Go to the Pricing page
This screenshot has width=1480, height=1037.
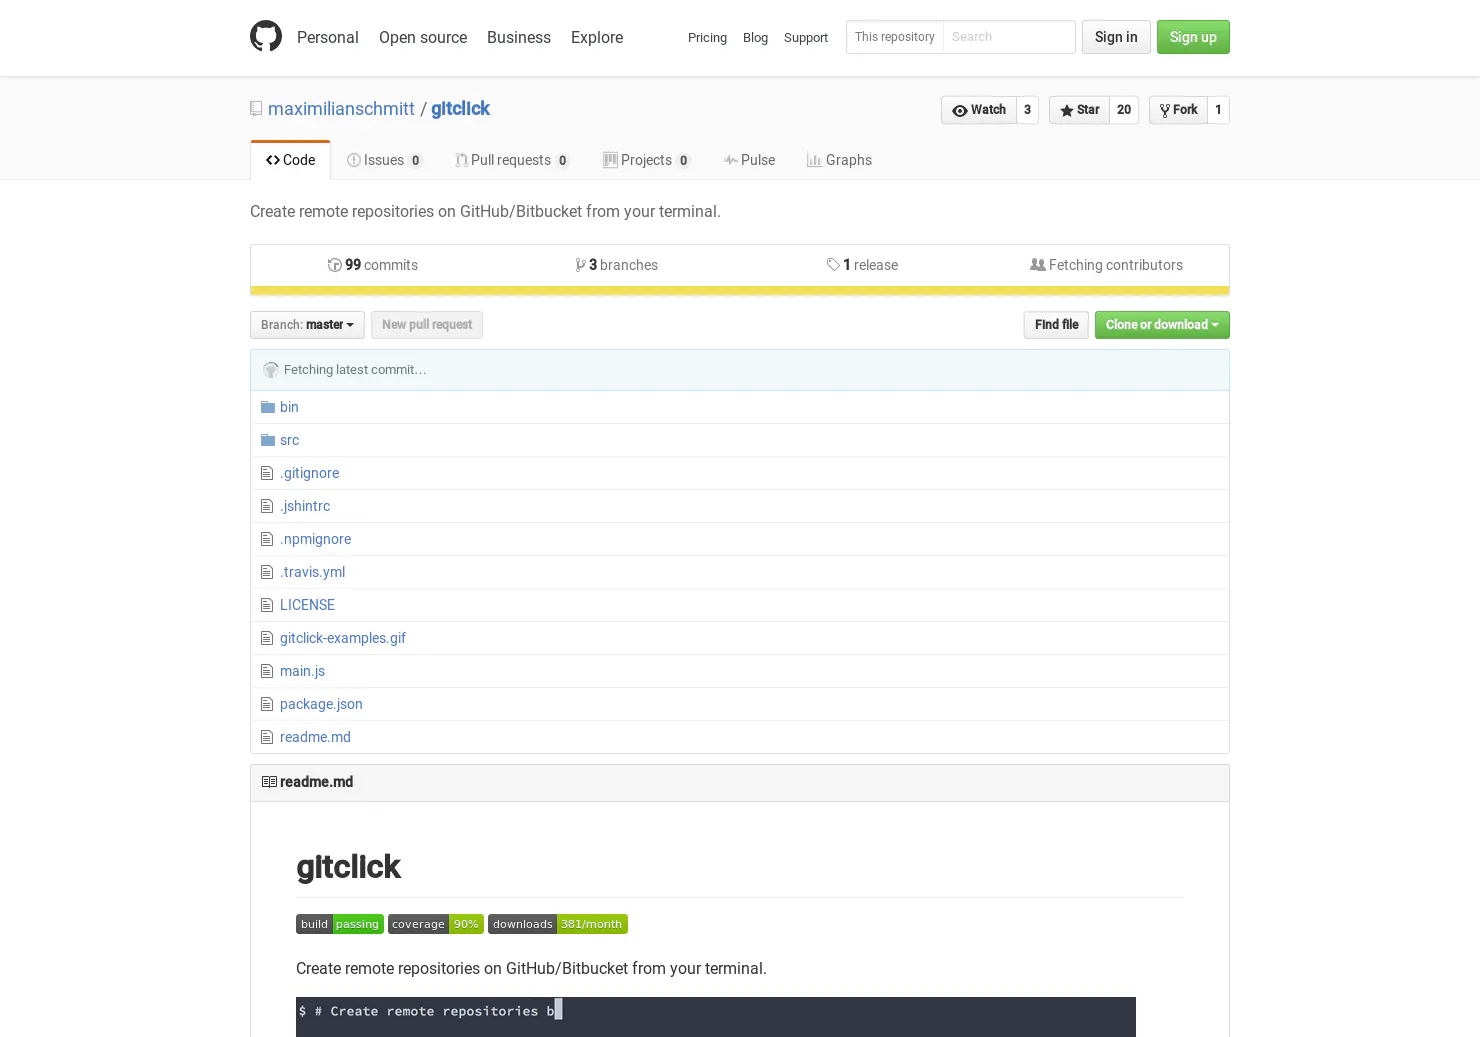click(707, 38)
